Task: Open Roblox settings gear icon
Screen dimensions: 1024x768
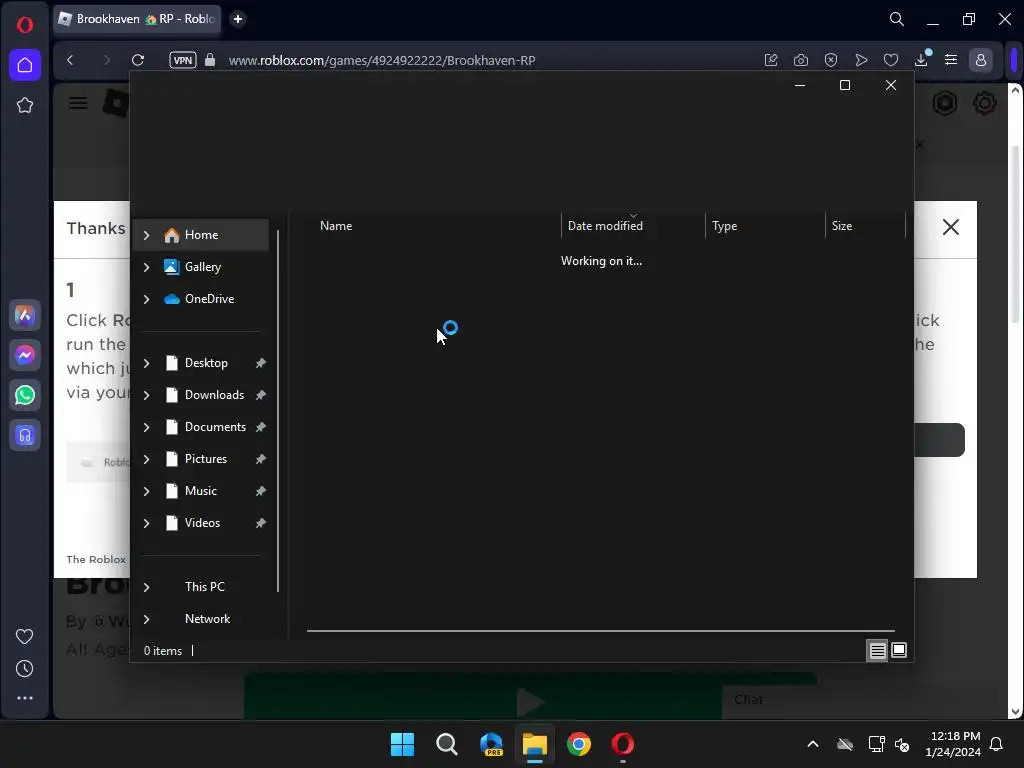Action: pyautogui.click(x=984, y=103)
